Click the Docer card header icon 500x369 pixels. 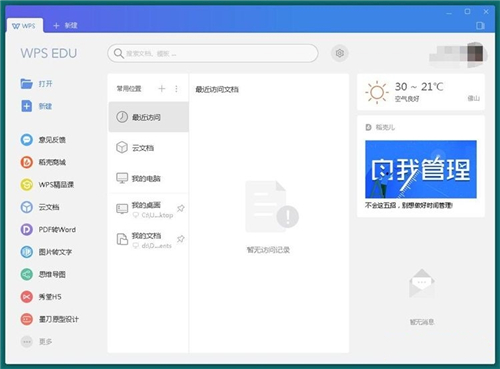(368, 127)
